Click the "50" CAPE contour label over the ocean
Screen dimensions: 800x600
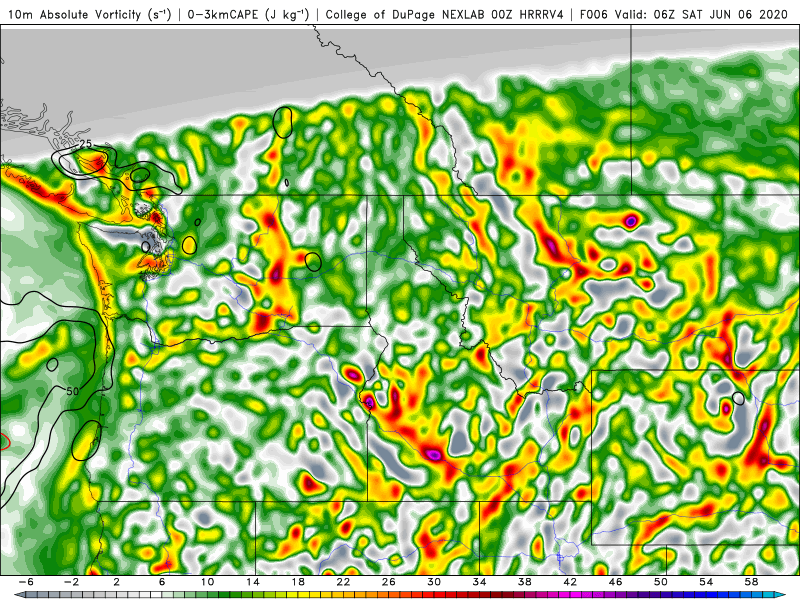click(72, 391)
